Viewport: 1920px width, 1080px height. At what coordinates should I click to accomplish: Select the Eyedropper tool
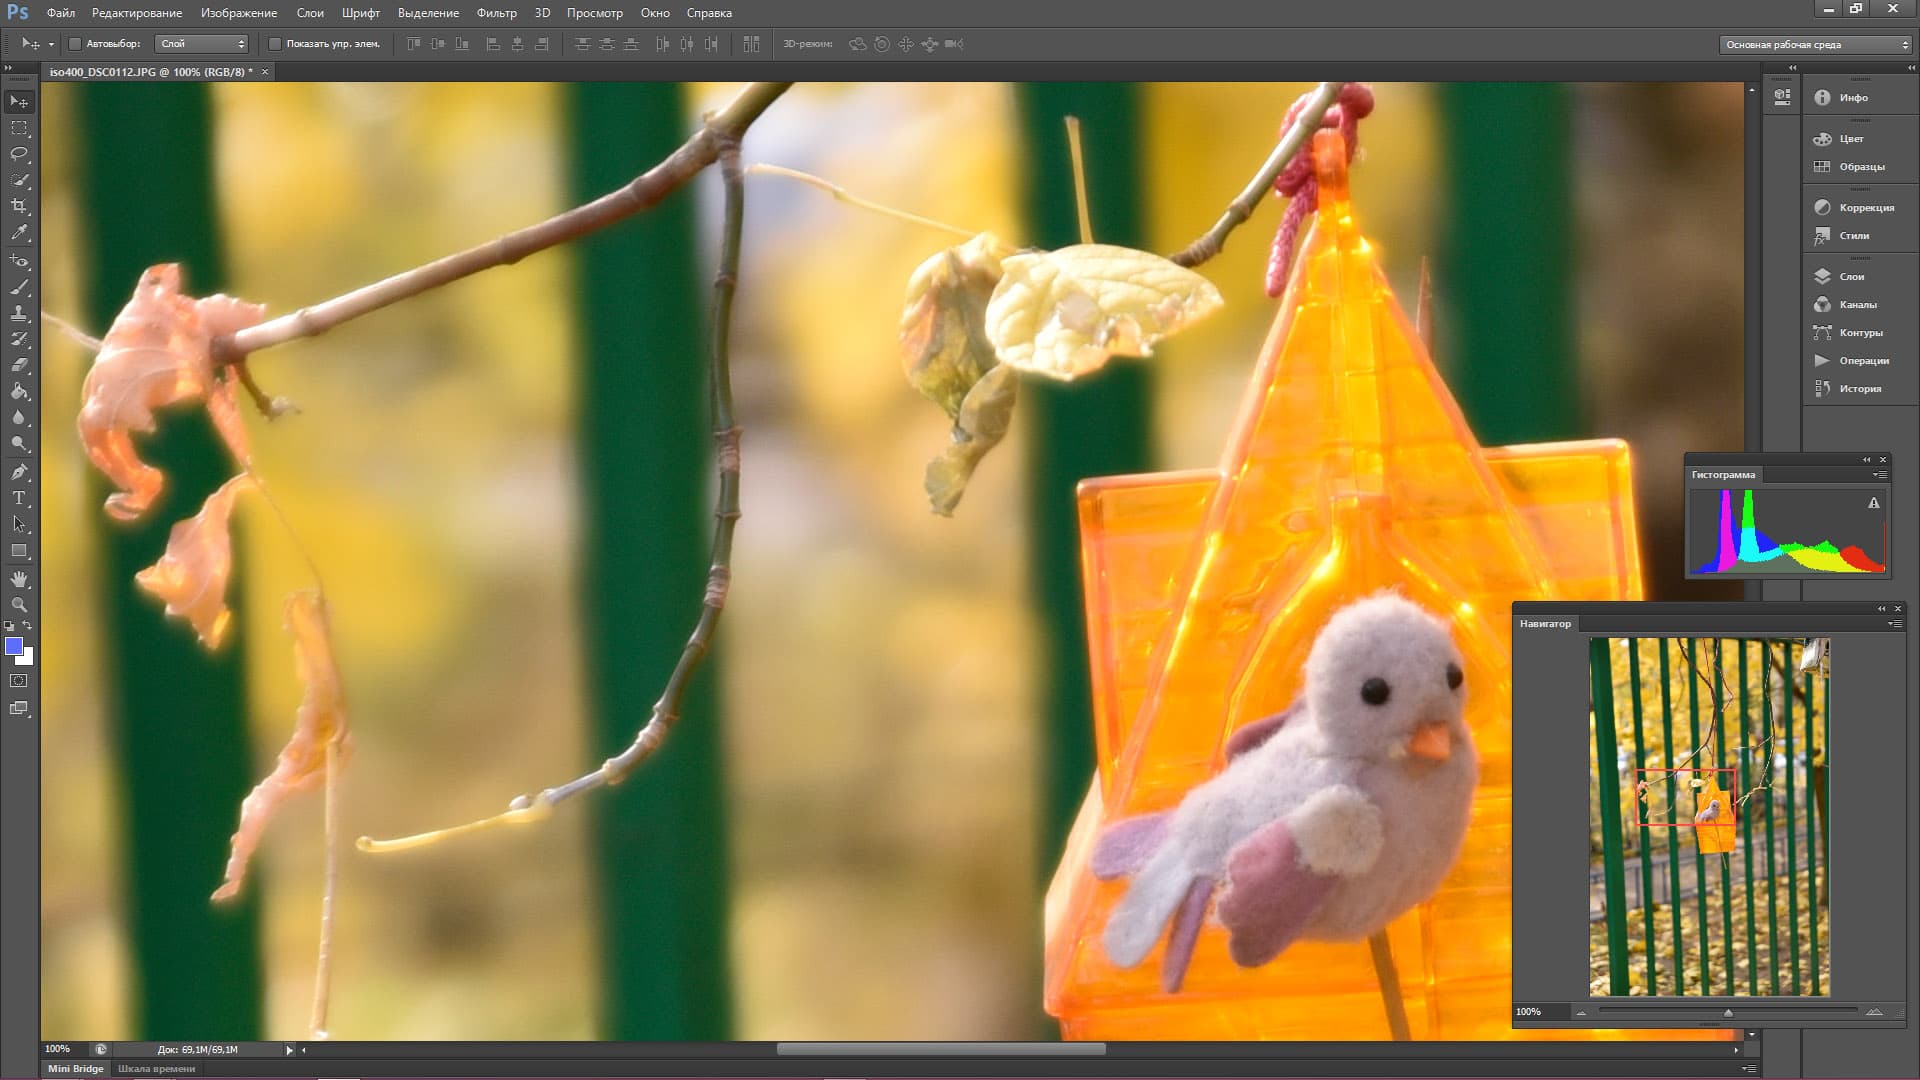point(19,232)
